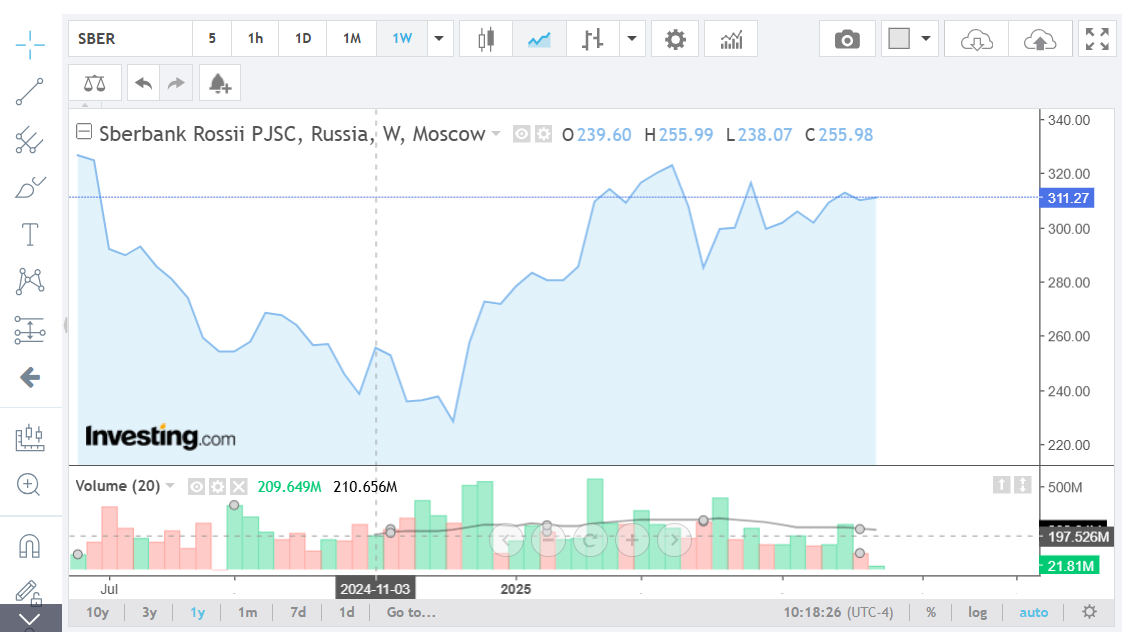Save chart layout to cloud
This screenshot has height=632, width=1131.
click(1039, 39)
